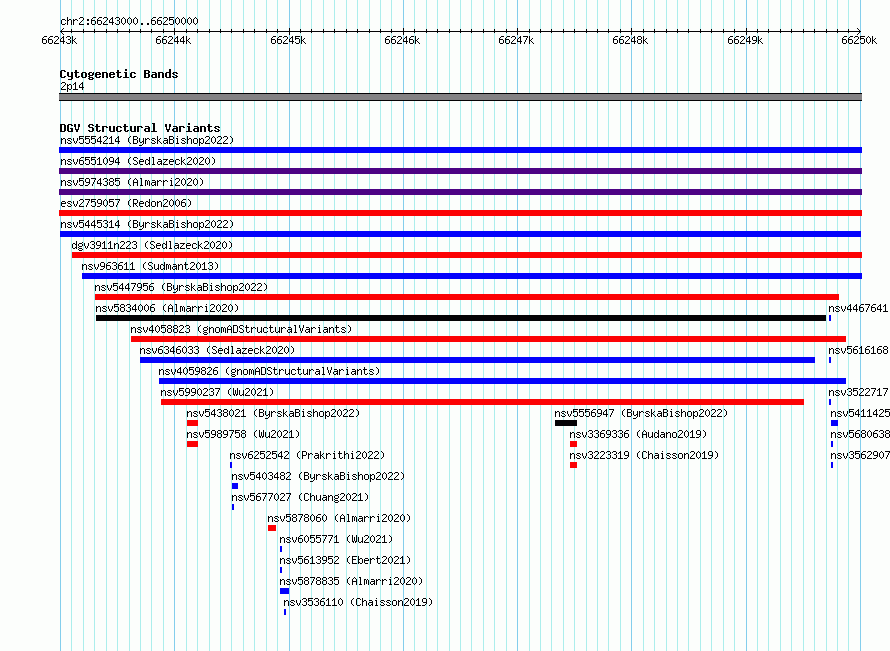This screenshot has width=890, height=651.
Task: Click the red bar under nsv4058823
Action: 488,339
